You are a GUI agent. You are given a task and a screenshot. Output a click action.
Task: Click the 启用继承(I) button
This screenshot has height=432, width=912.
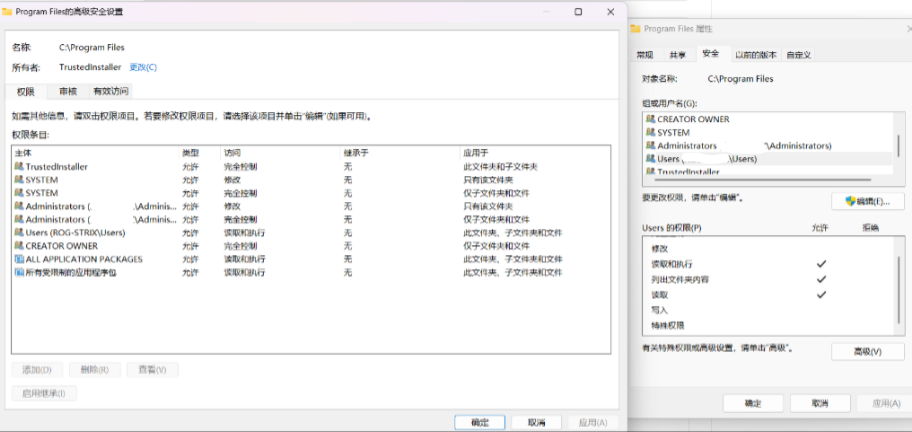click(x=44, y=394)
